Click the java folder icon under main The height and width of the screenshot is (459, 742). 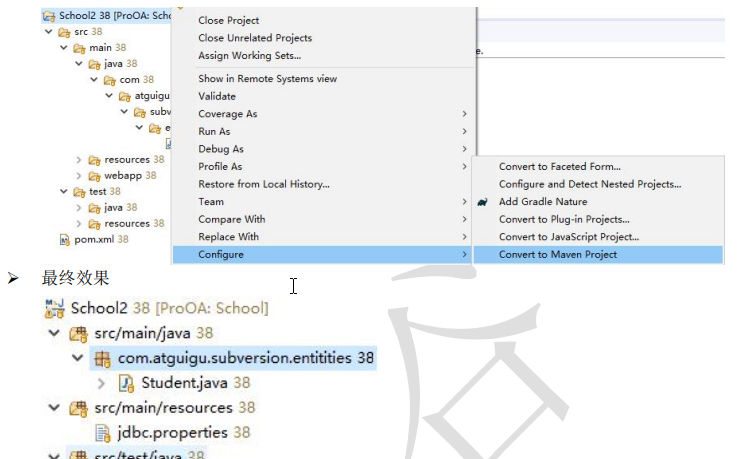click(x=94, y=64)
